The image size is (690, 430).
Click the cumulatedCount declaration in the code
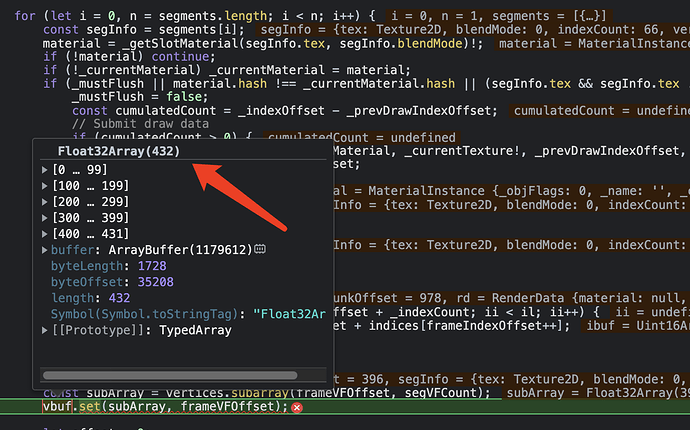point(166,110)
